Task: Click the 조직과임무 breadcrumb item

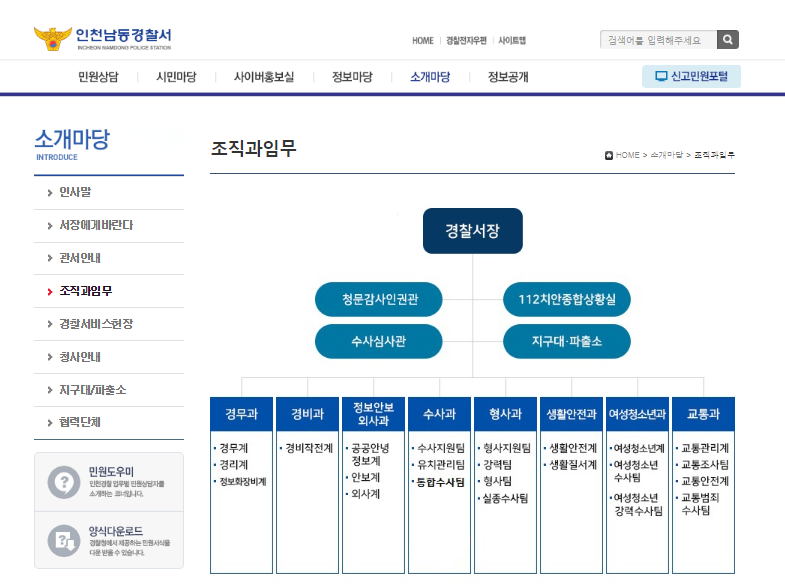Action: 714,155
